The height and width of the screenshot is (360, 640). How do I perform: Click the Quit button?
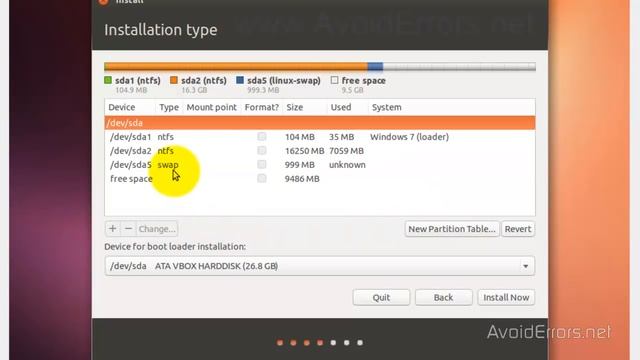[381, 298]
